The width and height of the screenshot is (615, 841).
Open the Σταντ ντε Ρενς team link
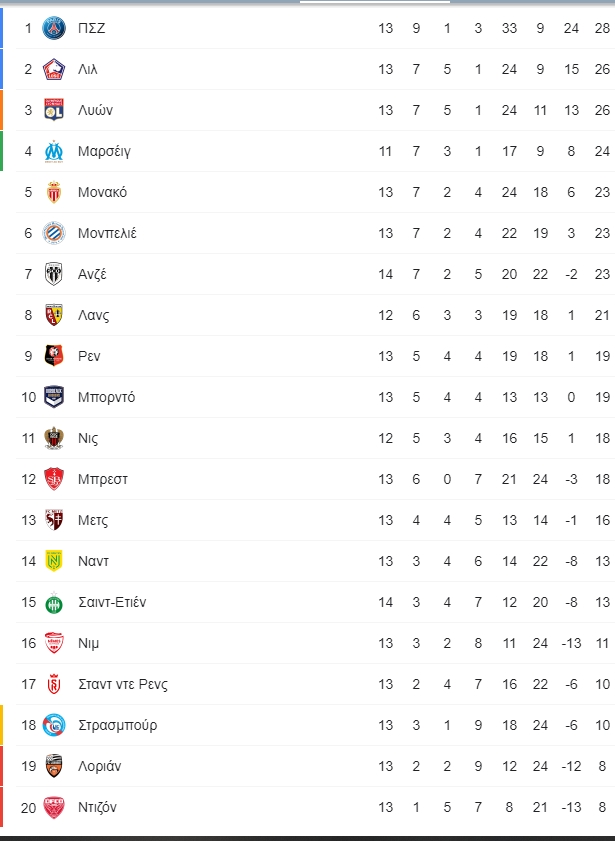pos(123,684)
